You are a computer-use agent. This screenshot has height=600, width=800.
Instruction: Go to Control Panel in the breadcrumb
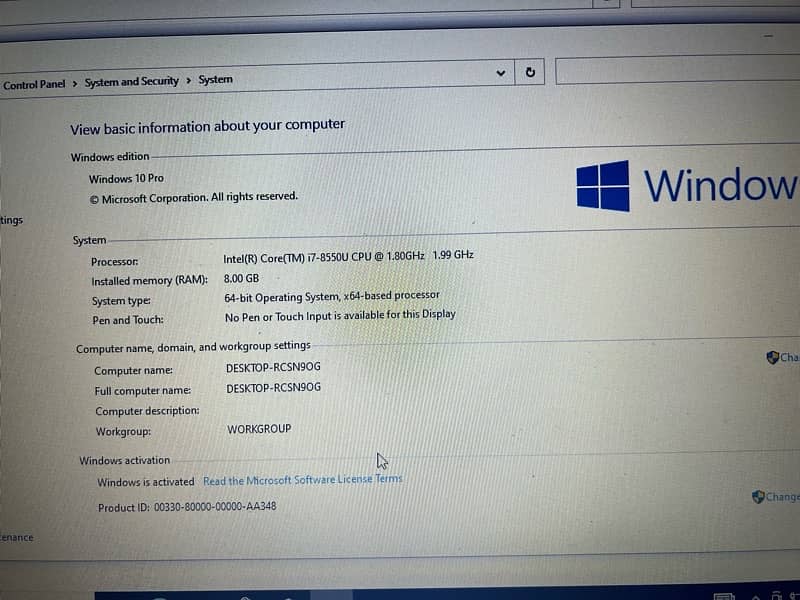34,85
